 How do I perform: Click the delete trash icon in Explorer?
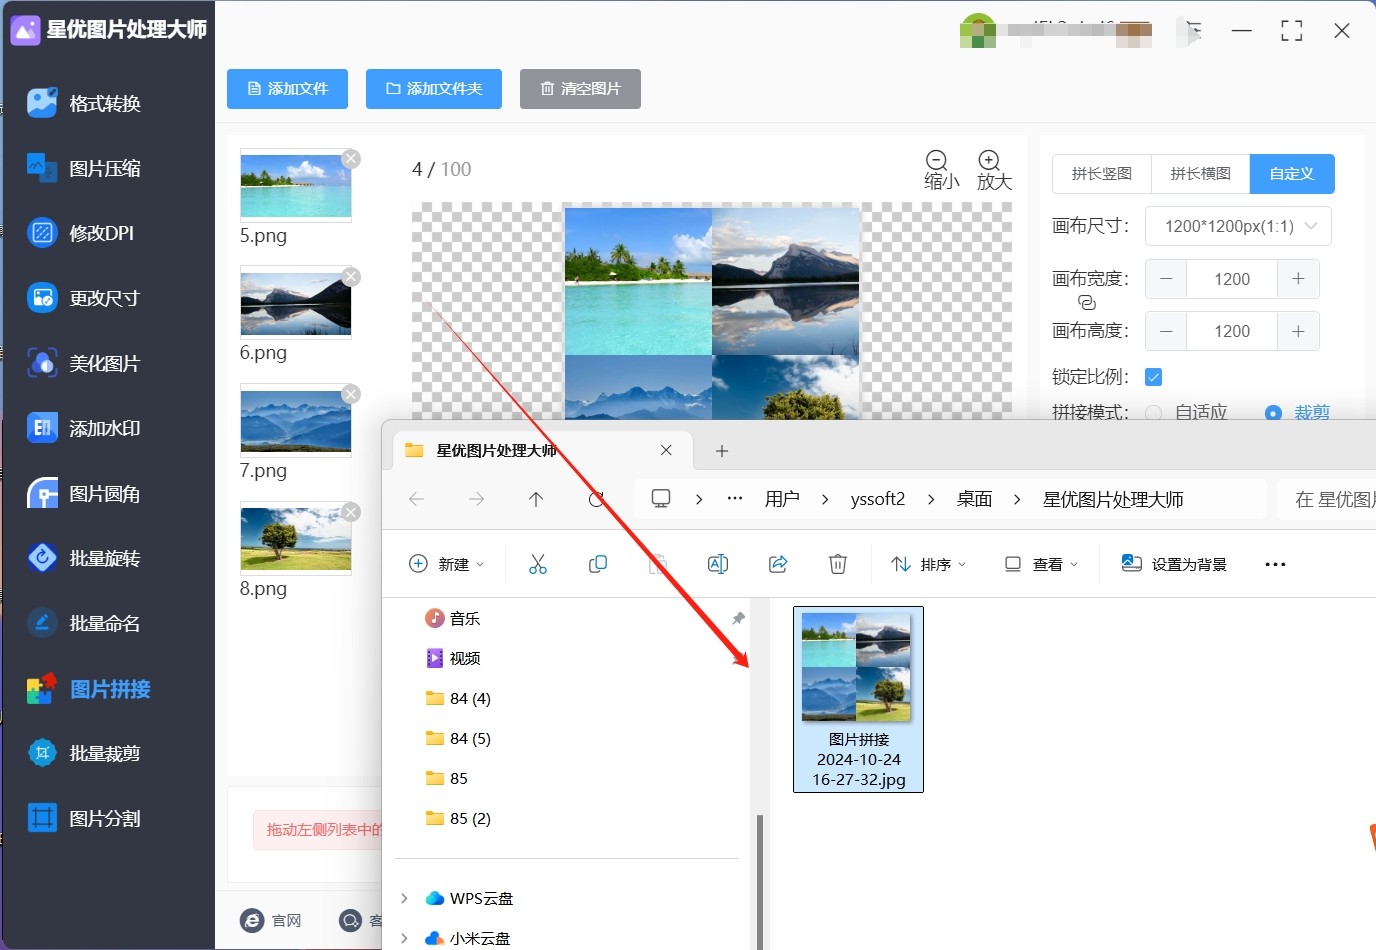(x=838, y=564)
